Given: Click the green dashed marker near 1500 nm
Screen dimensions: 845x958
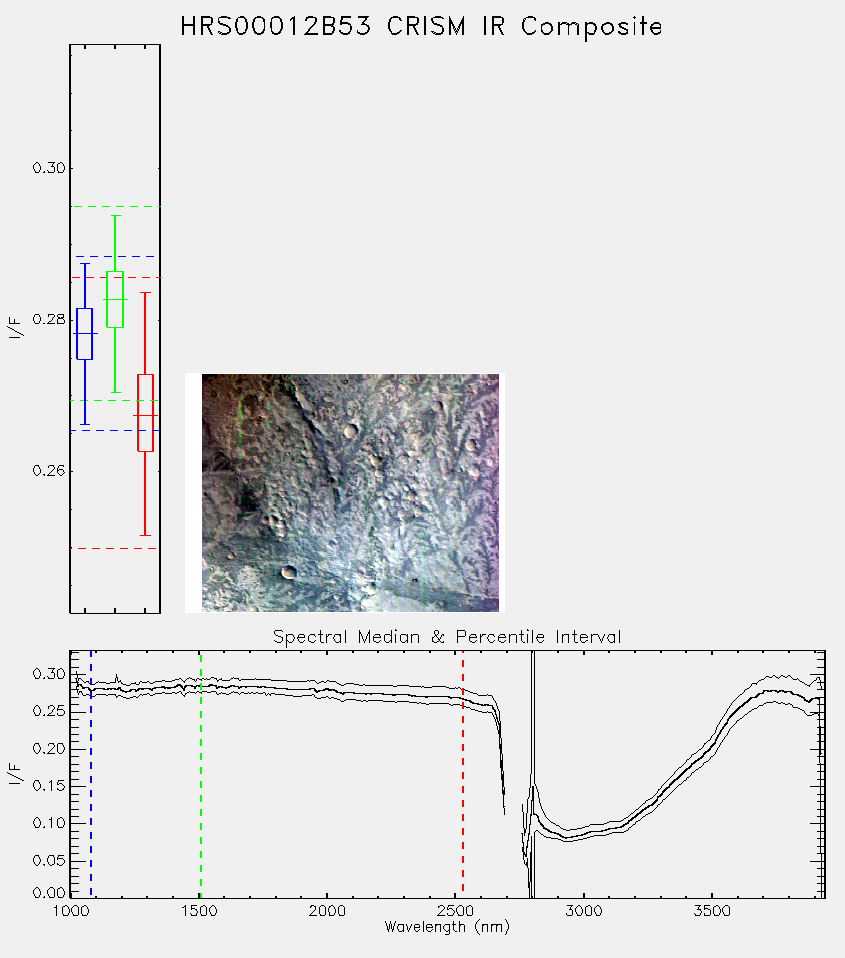Looking at the screenshot, I should click(200, 774).
